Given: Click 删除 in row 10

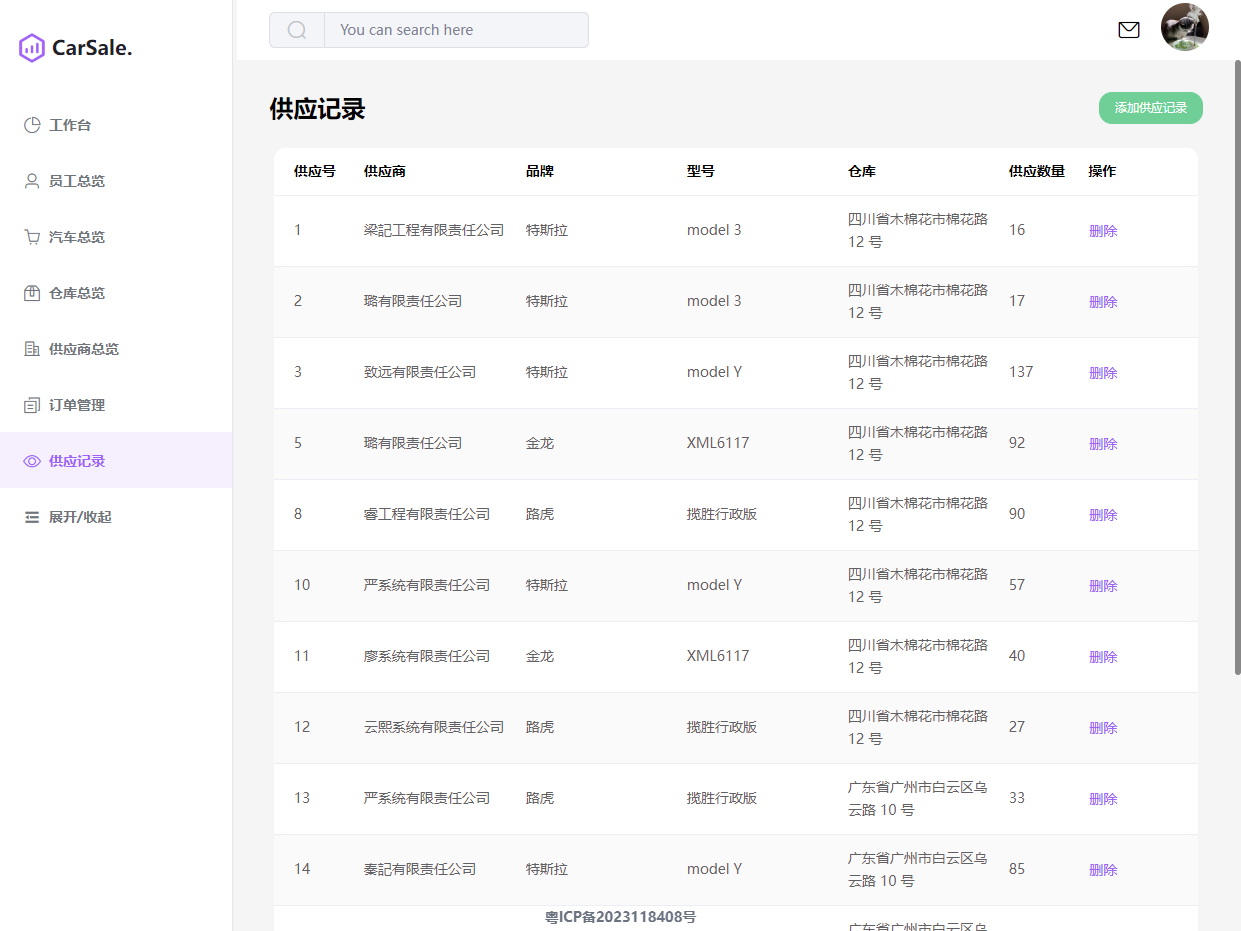Looking at the screenshot, I should point(1103,586).
